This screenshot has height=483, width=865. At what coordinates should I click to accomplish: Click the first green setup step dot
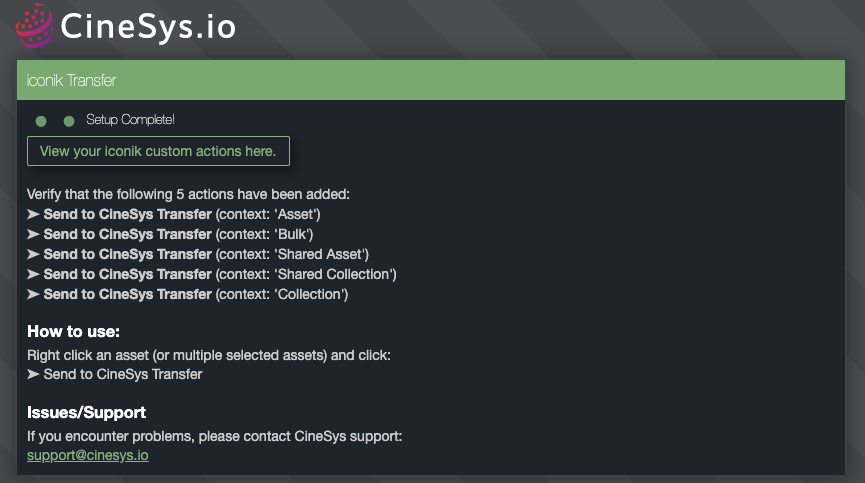(41, 121)
